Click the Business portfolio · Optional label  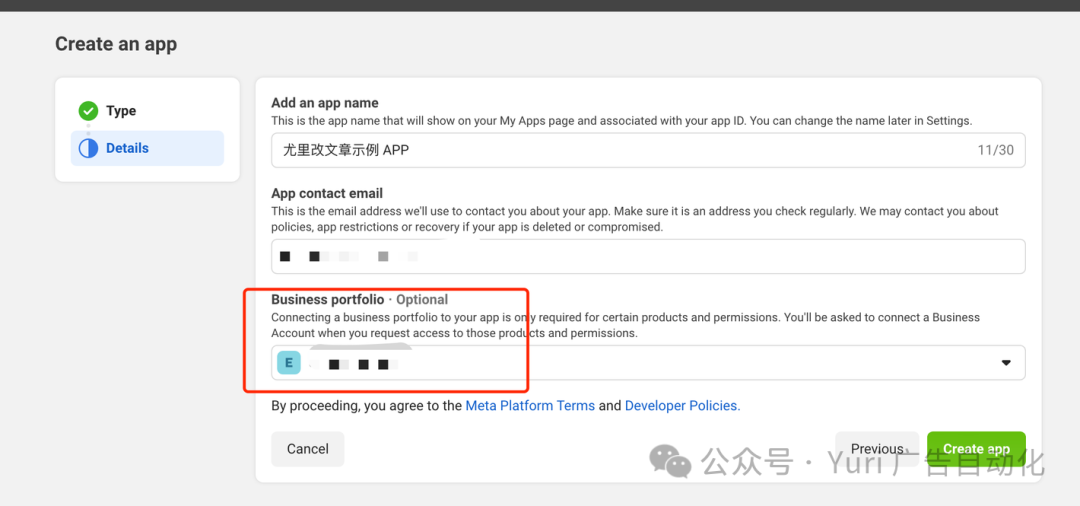point(360,299)
